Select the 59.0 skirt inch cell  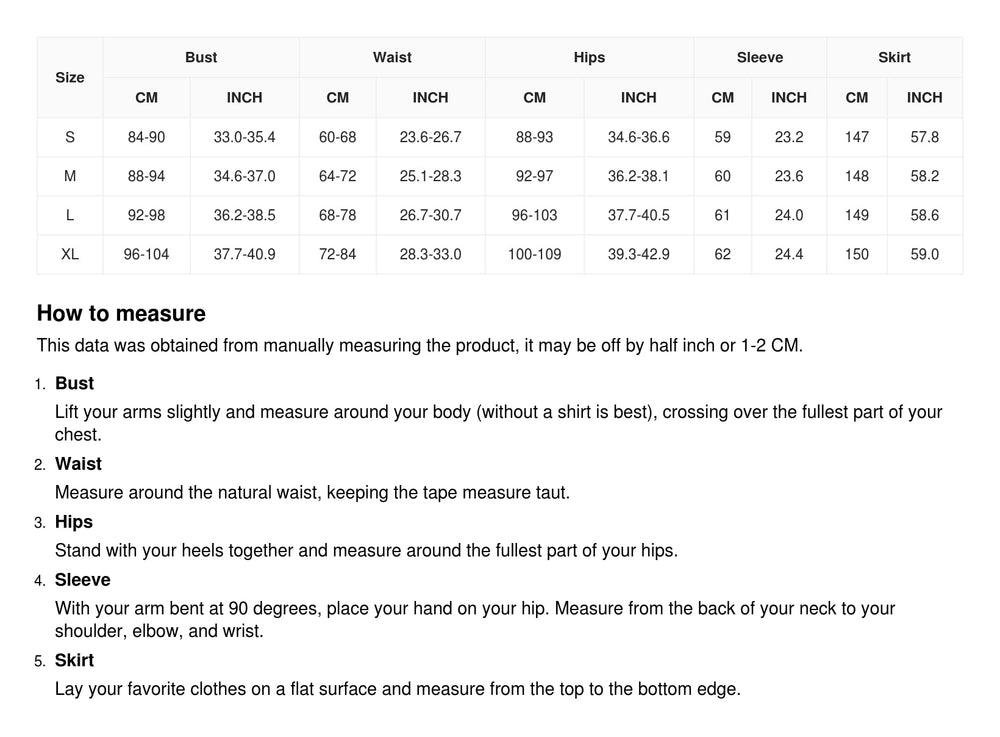(x=924, y=254)
